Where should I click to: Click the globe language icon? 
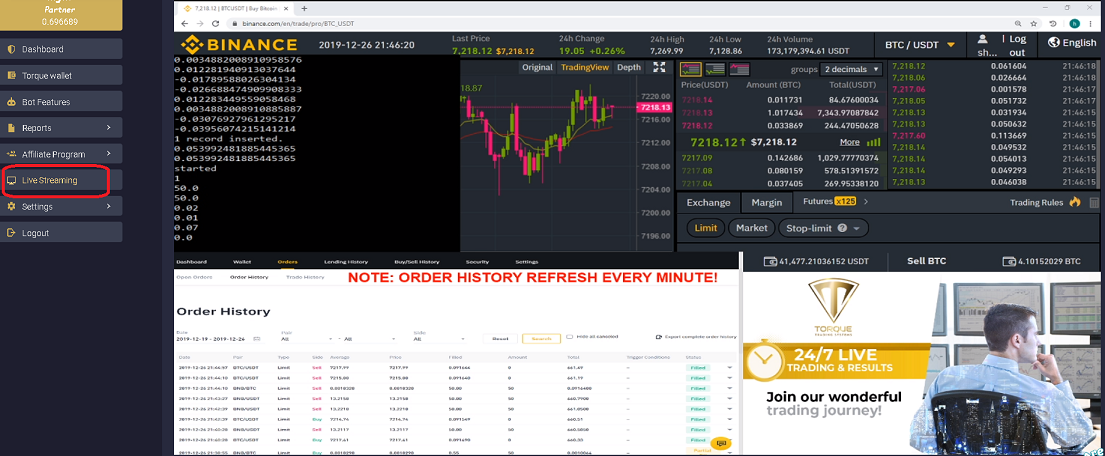(x=1054, y=42)
